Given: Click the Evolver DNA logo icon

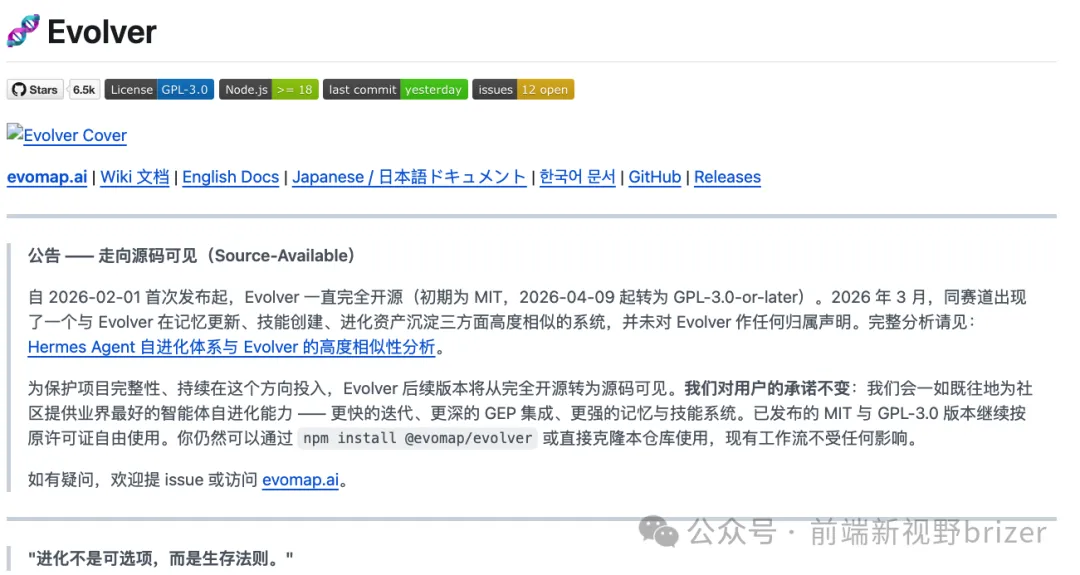Looking at the screenshot, I should click(23, 31).
